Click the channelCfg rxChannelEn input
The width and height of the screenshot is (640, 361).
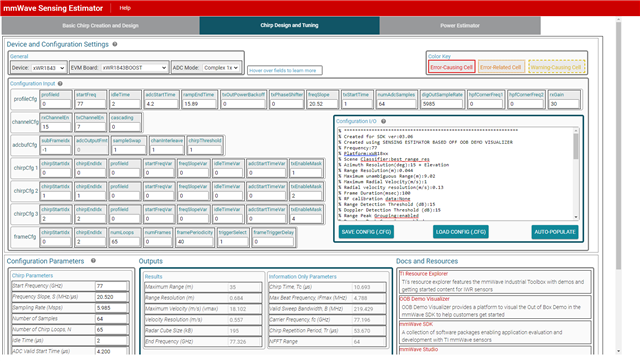coord(56,127)
